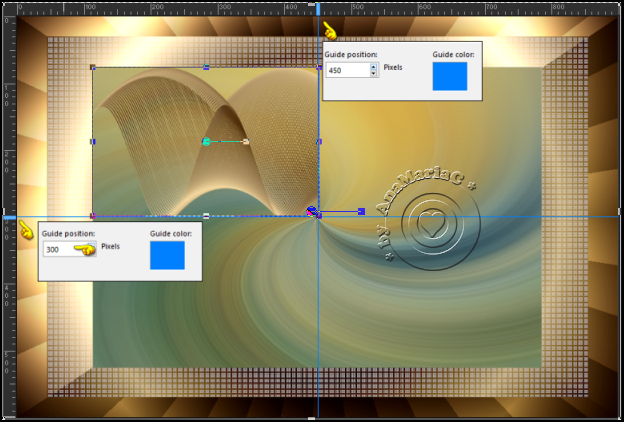Select horizontal guide handle on the left ruler
The image size is (624, 422).
(x=10, y=218)
